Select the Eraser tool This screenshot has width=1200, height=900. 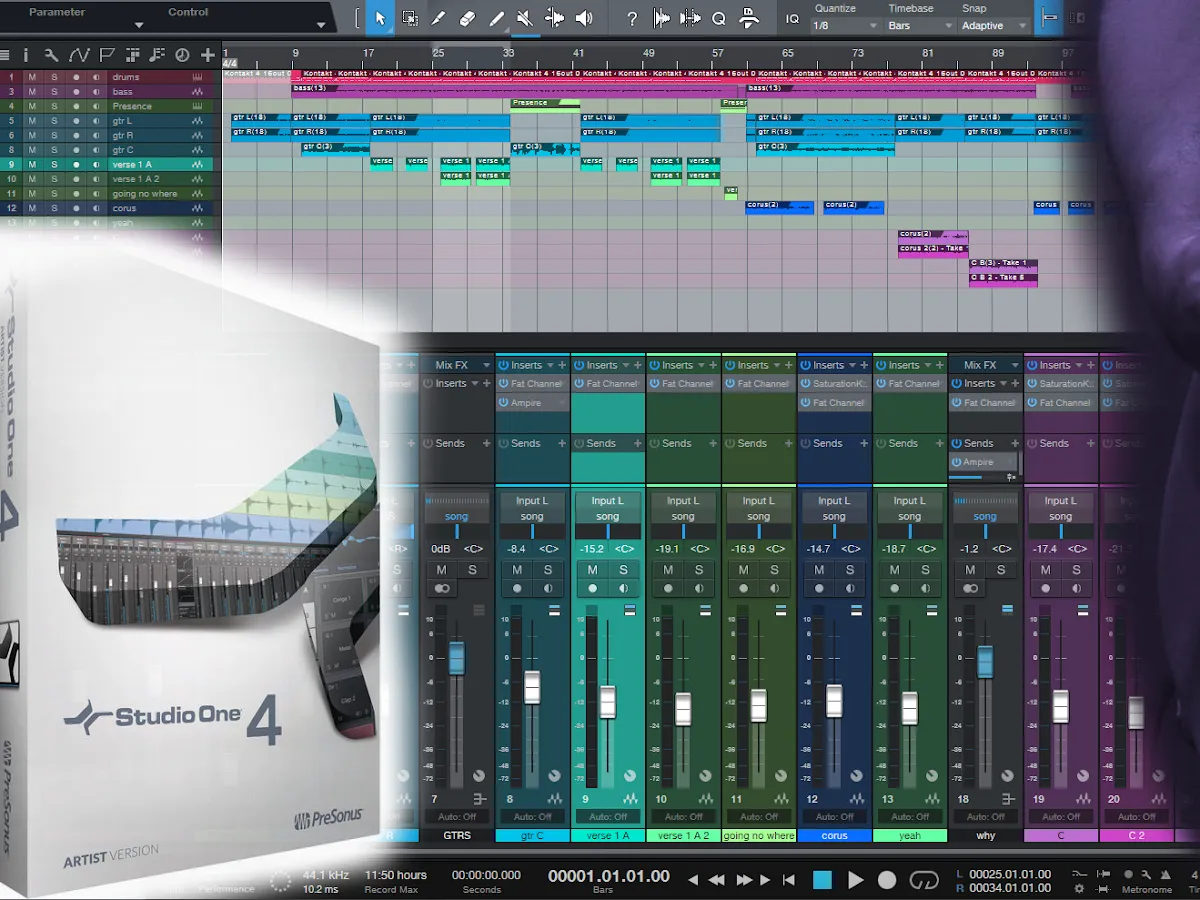467,18
